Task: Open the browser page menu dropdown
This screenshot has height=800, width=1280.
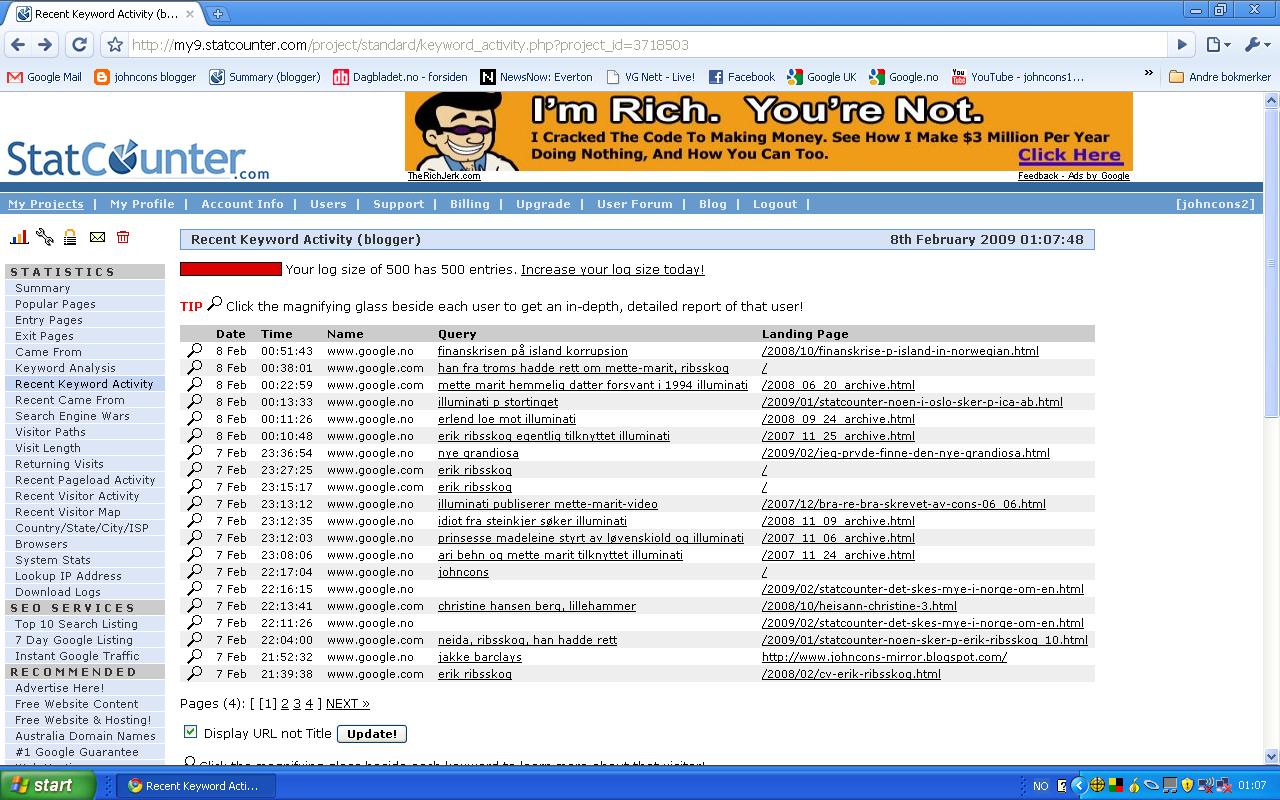Action: (1217, 44)
